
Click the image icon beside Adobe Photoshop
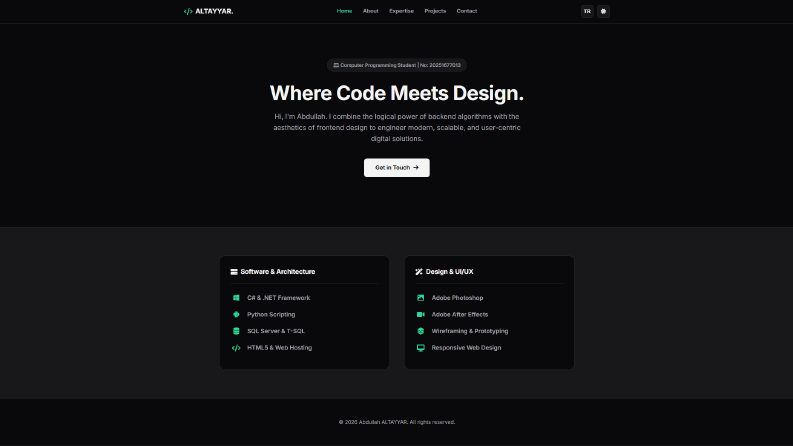(420, 298)
